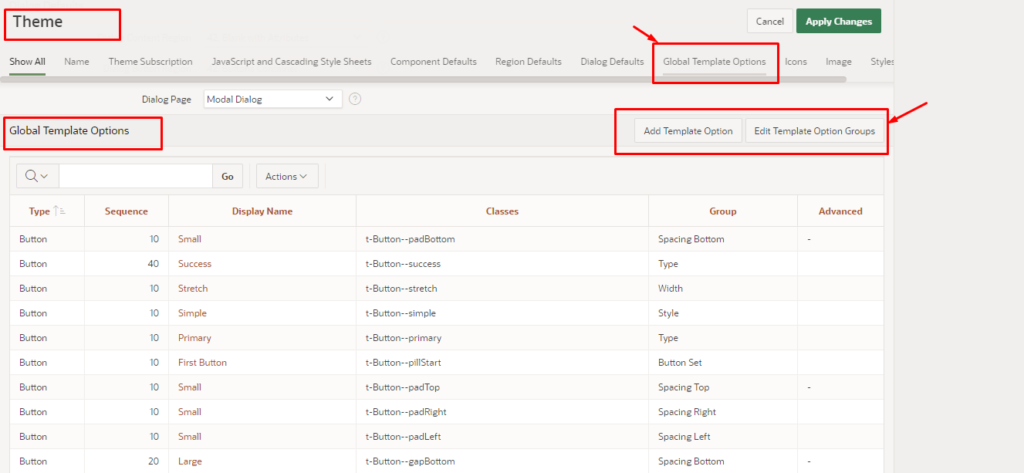Image resolution: width=1024 pixels, height=473 pixels.
Task: Open the Icons tab
Action: 796,61
